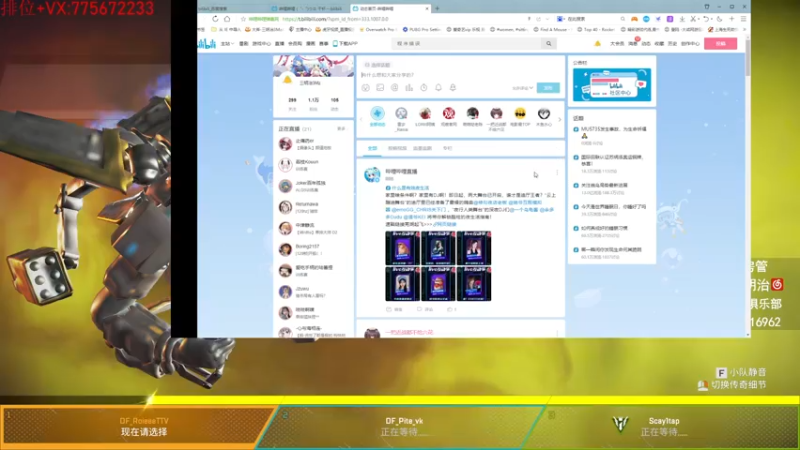This screenshot has height=450, width=800.
Task: Open Overwatch Pro bookmark
Action: coord(378,30)
